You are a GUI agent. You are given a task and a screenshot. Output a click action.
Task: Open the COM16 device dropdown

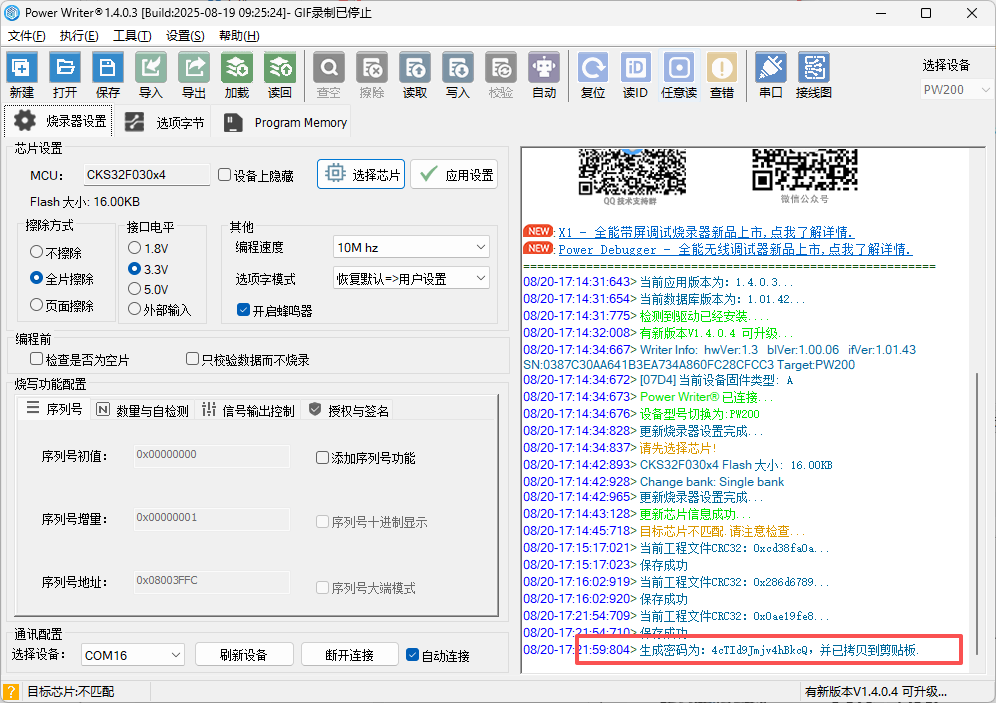(132, 655)
